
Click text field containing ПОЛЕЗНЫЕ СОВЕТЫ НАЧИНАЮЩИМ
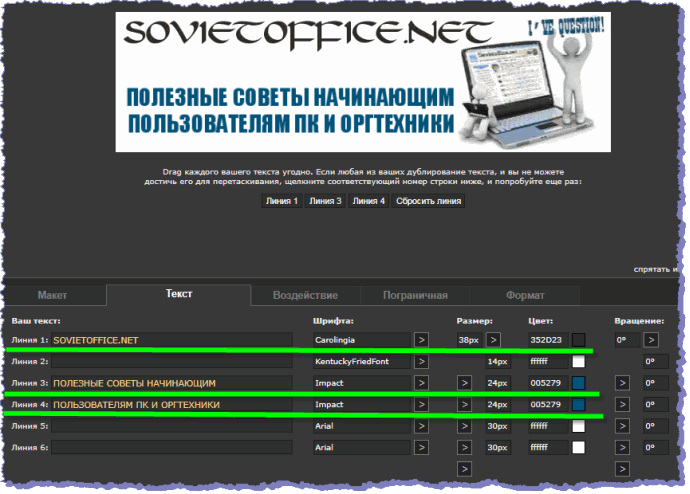pos(172,383)
